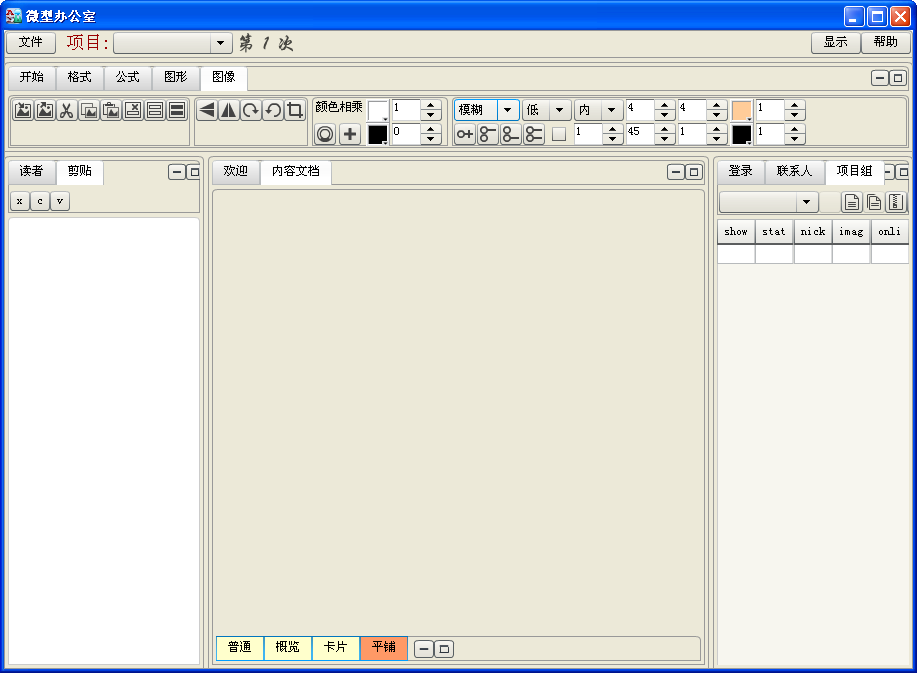Click the single-node with plus effect icon
This screenshot has width=917, height=673.
[465, 134]
